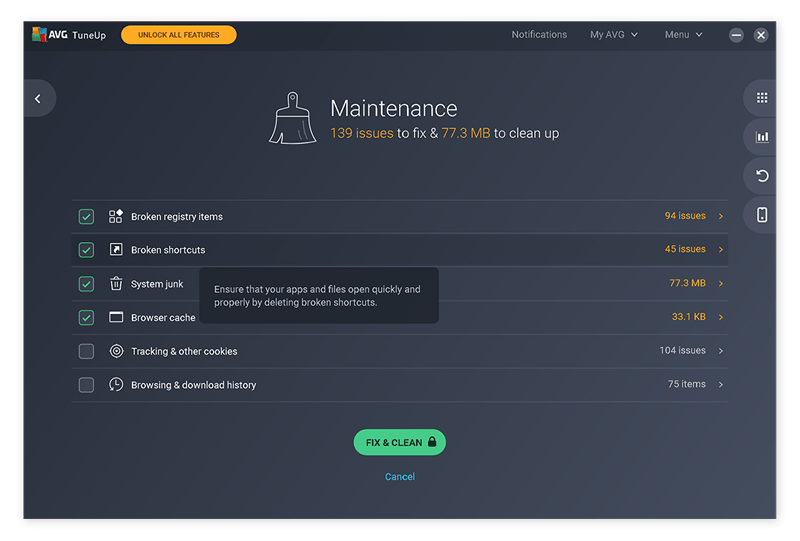Open the My AVG dropdown
800x541 pixels.
point(613,35)
